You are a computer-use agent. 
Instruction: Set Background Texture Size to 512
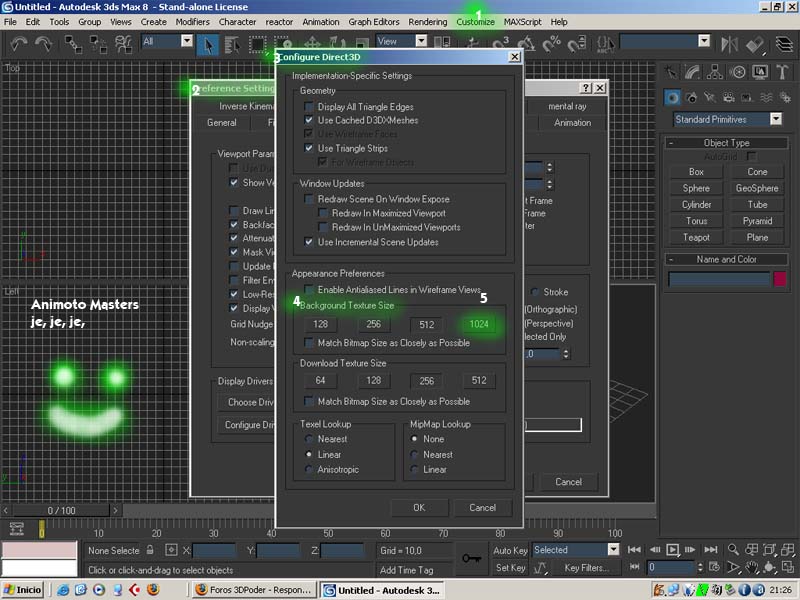click(427, 324)
